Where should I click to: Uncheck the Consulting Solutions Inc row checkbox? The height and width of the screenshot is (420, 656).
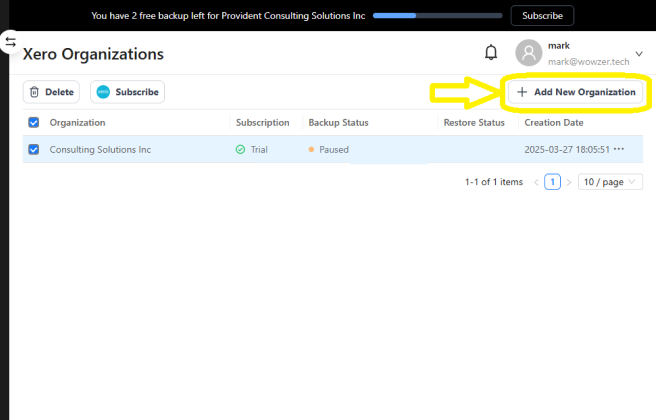[x=34, y=149]
